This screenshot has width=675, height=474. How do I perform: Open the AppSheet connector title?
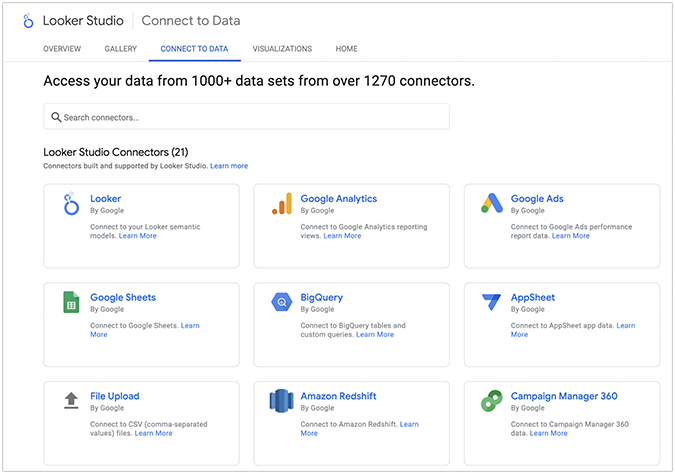(x=533, y=297)
